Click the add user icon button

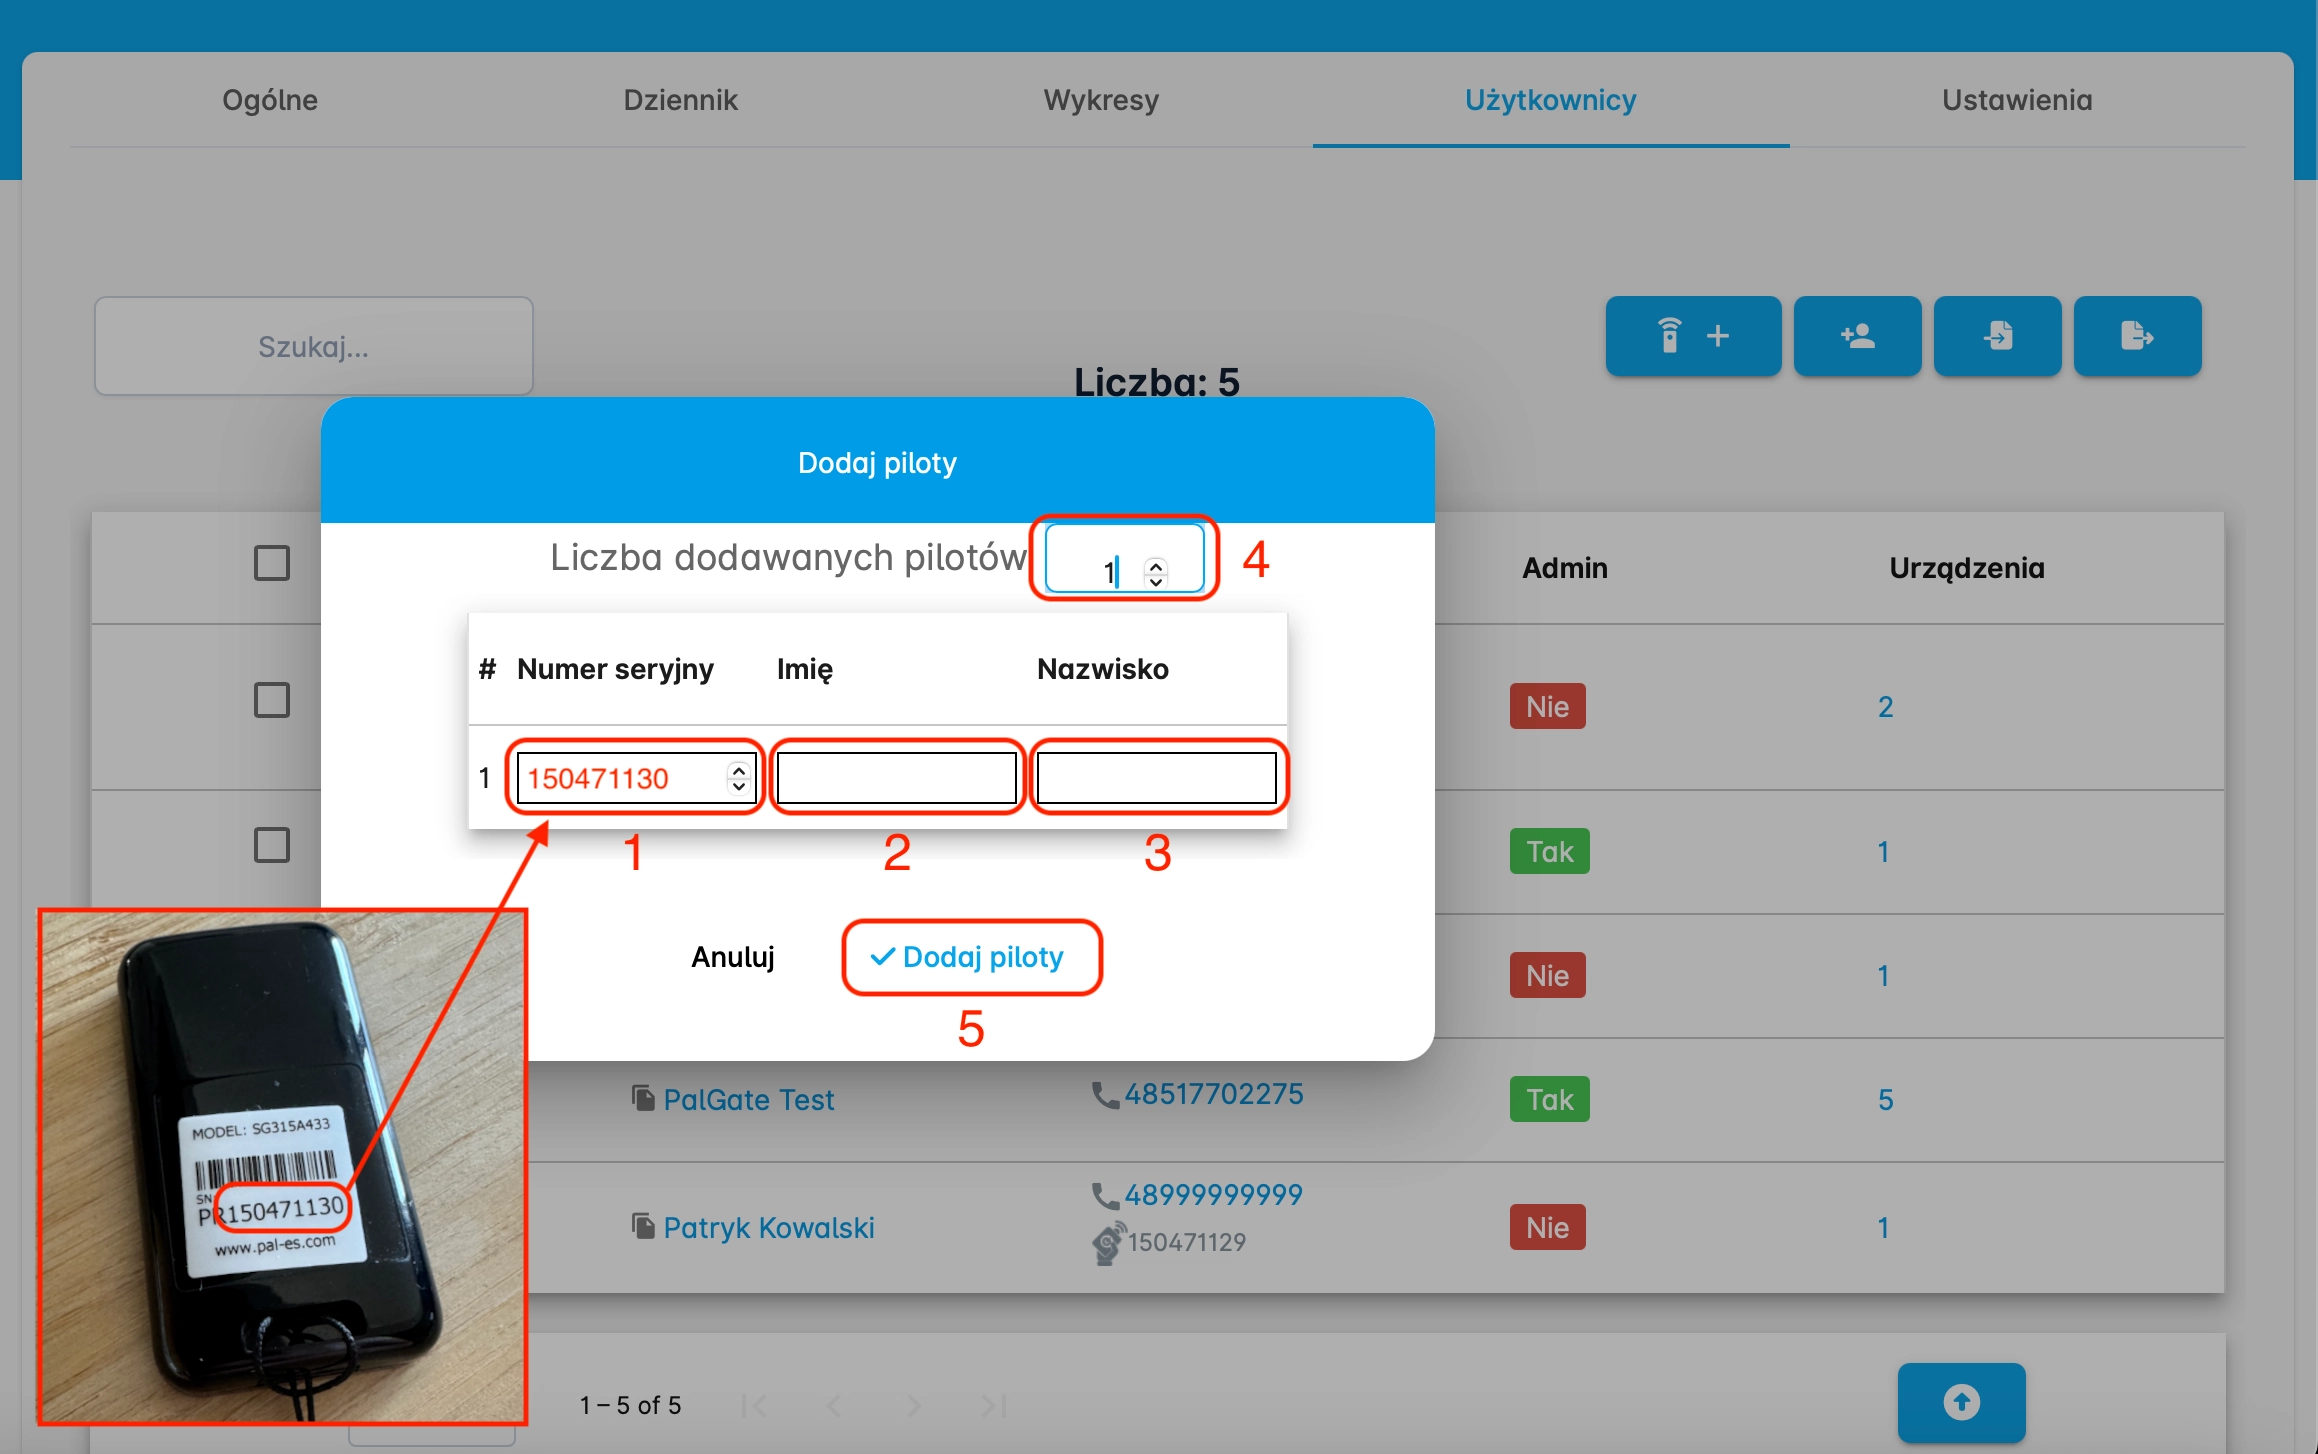pos(1857,336)
